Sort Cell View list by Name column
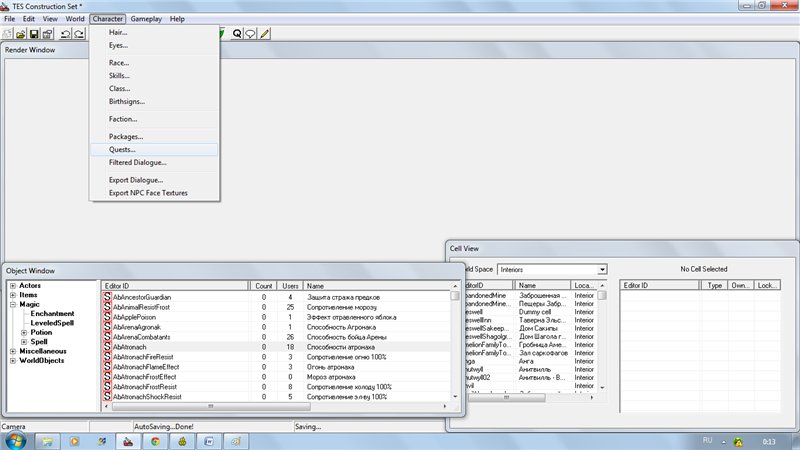The width and height of the screenshot is (800, 450). [x=542, y=286]
